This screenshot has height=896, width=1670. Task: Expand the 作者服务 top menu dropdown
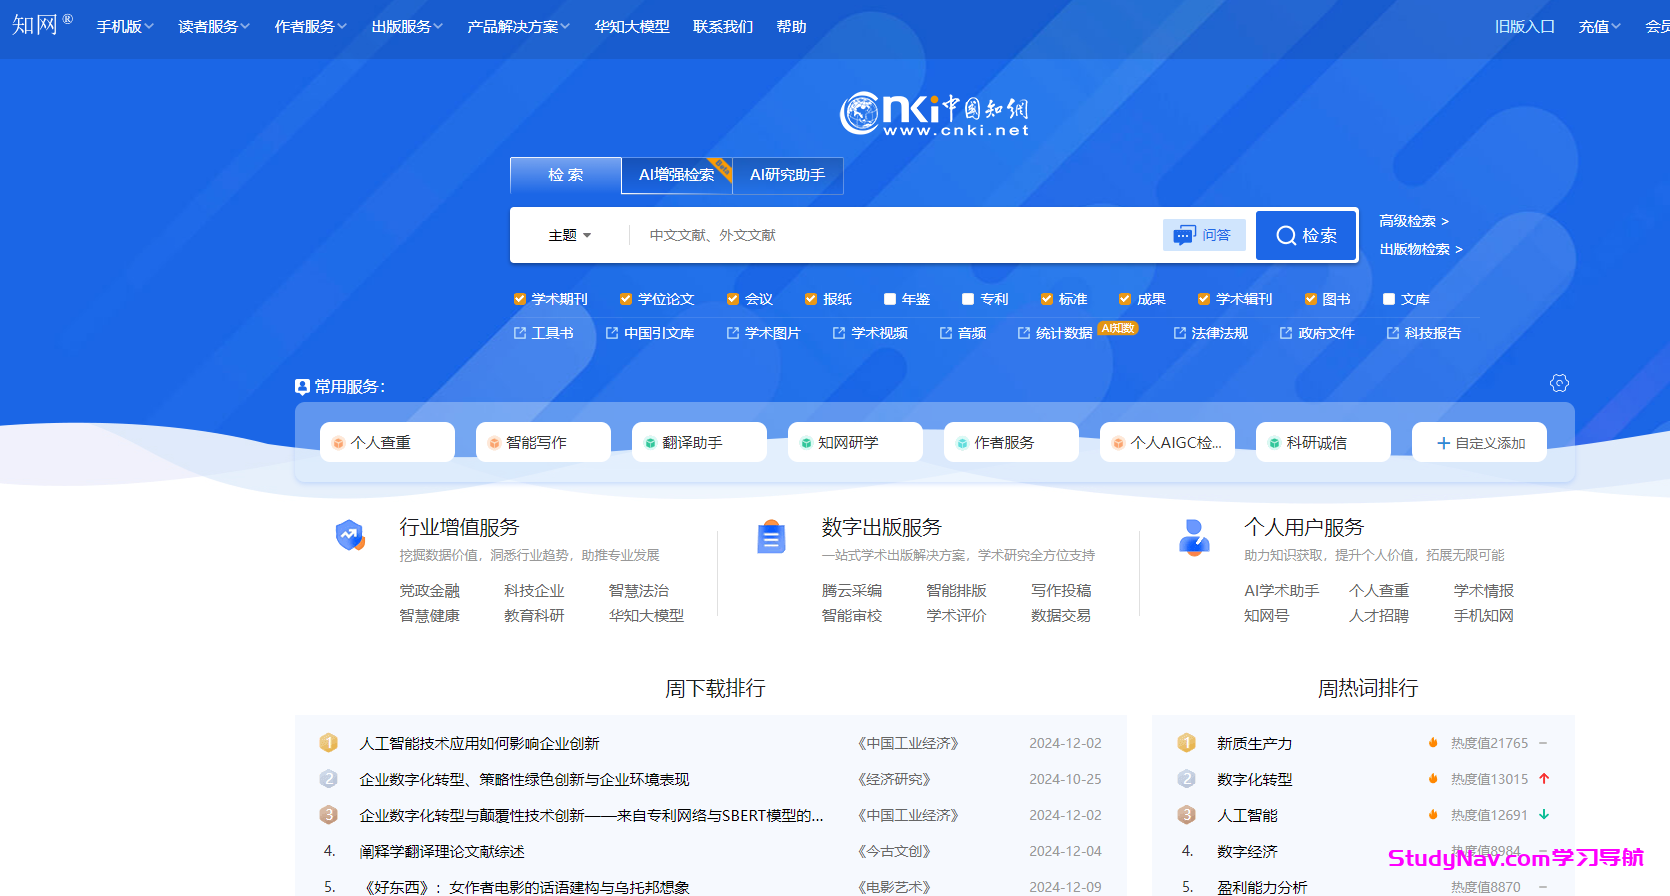point(311,27)
